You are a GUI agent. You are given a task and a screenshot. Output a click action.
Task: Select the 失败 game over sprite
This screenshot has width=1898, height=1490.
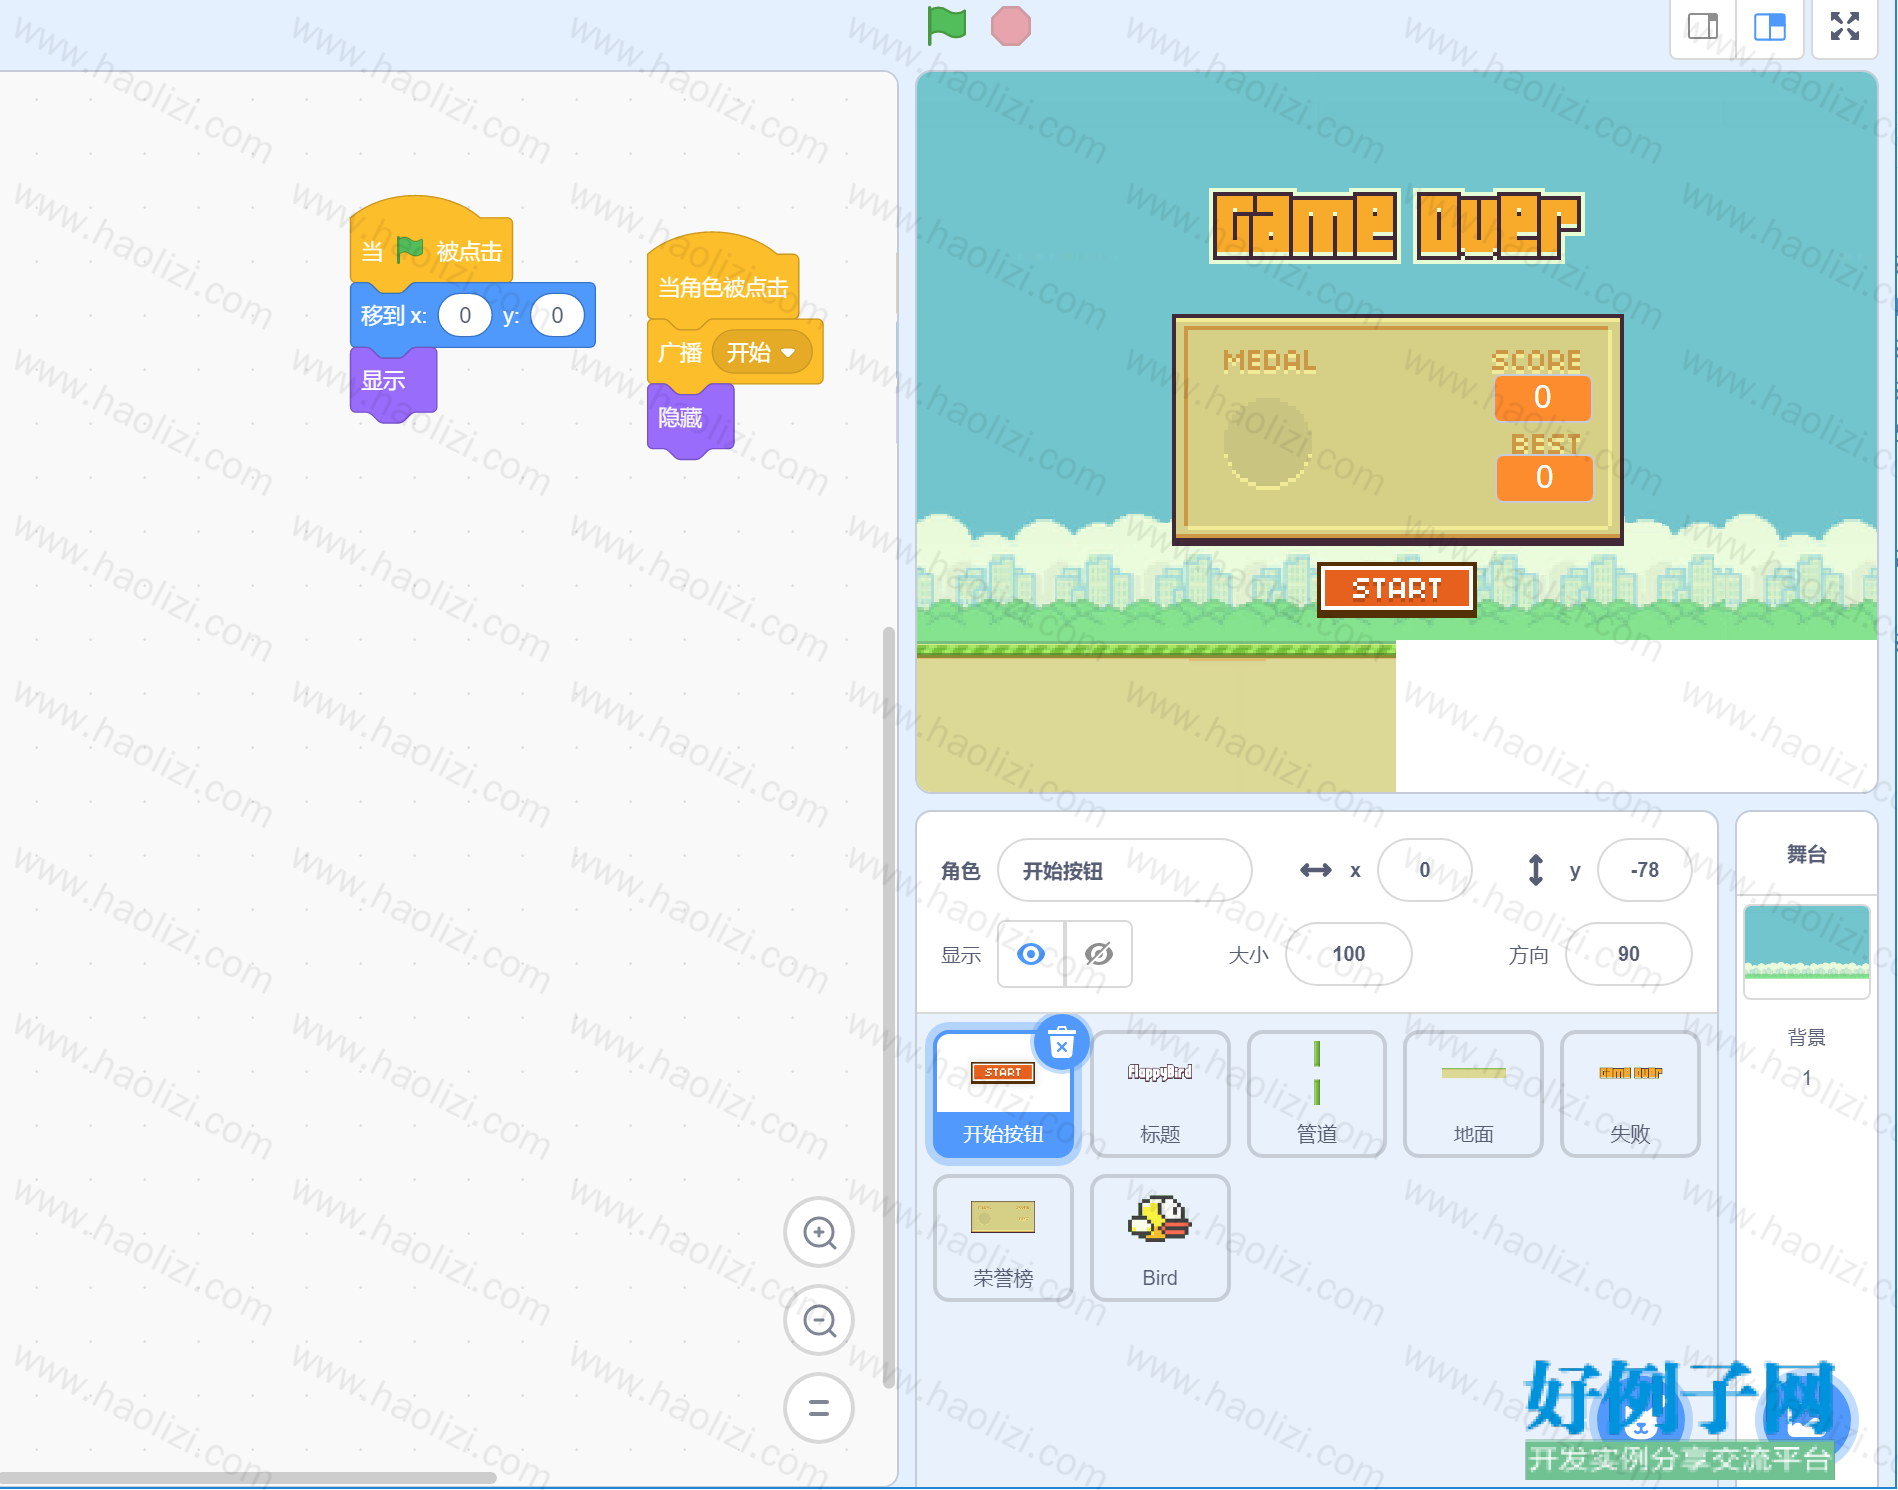1630,1094
